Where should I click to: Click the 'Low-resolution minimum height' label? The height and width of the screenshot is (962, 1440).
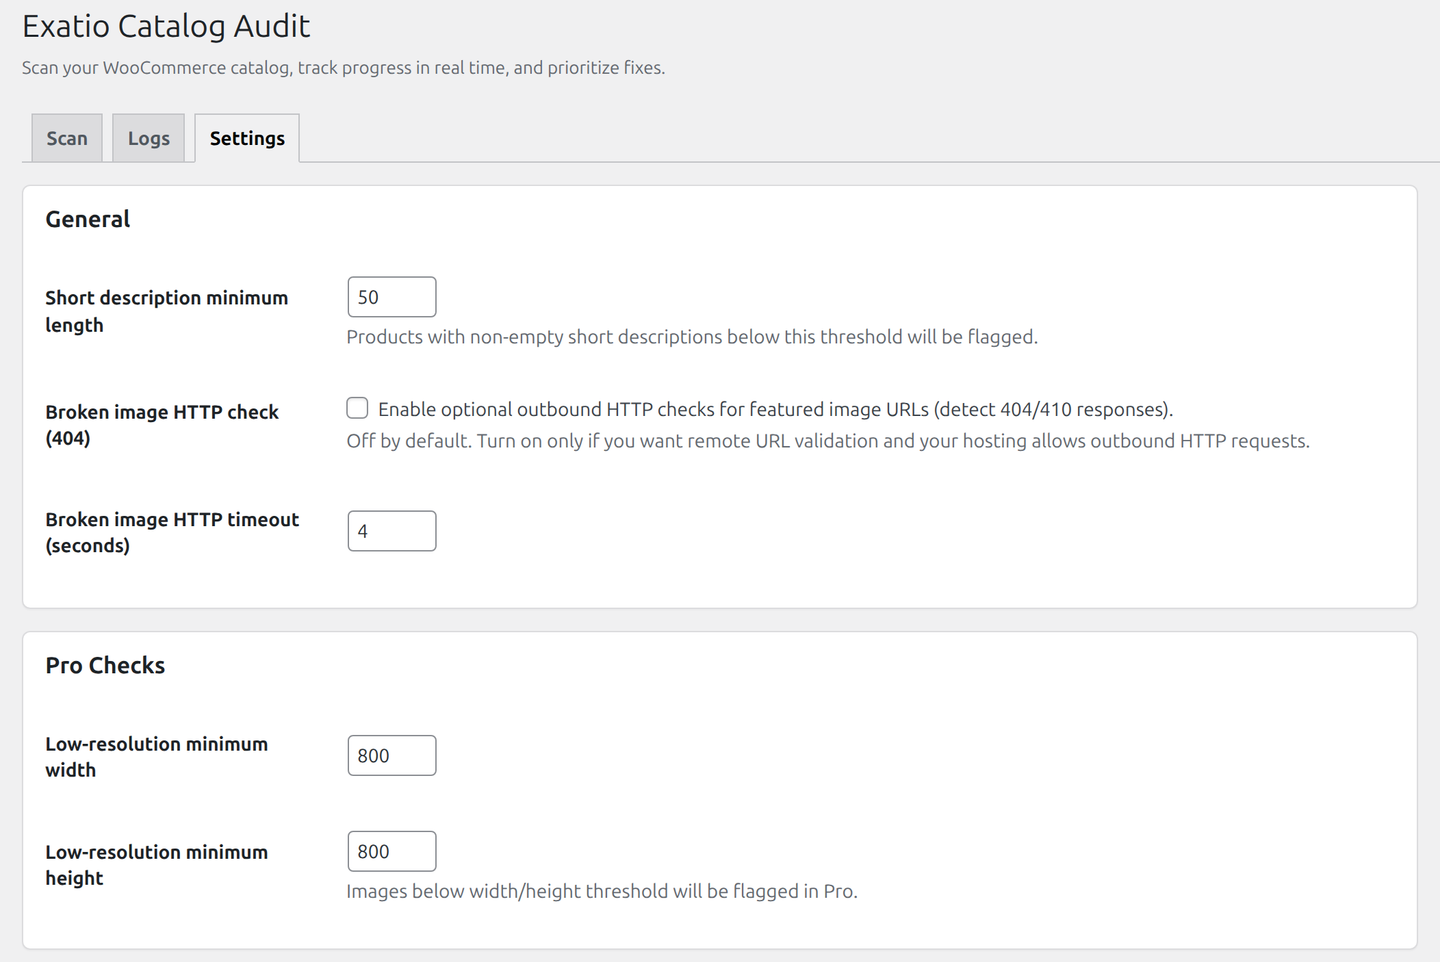pyautogui.click(x=156, y=865)
